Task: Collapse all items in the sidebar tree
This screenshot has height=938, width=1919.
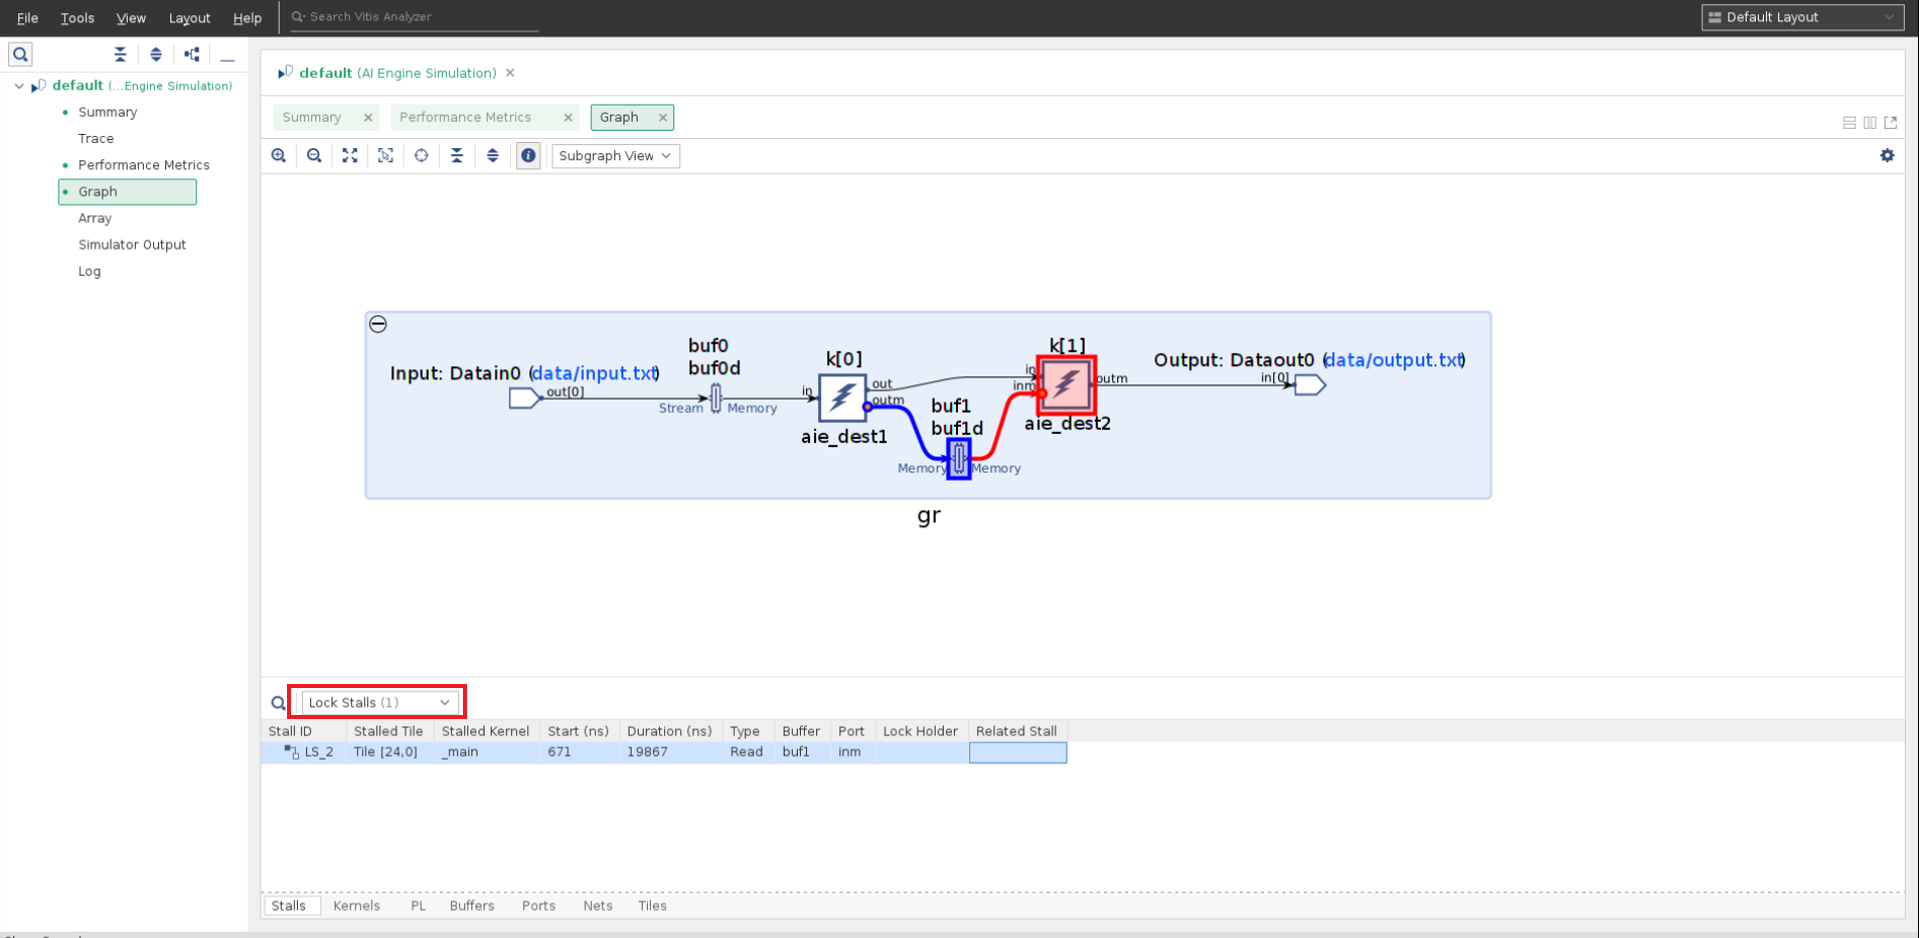Action: coord(120,55)
